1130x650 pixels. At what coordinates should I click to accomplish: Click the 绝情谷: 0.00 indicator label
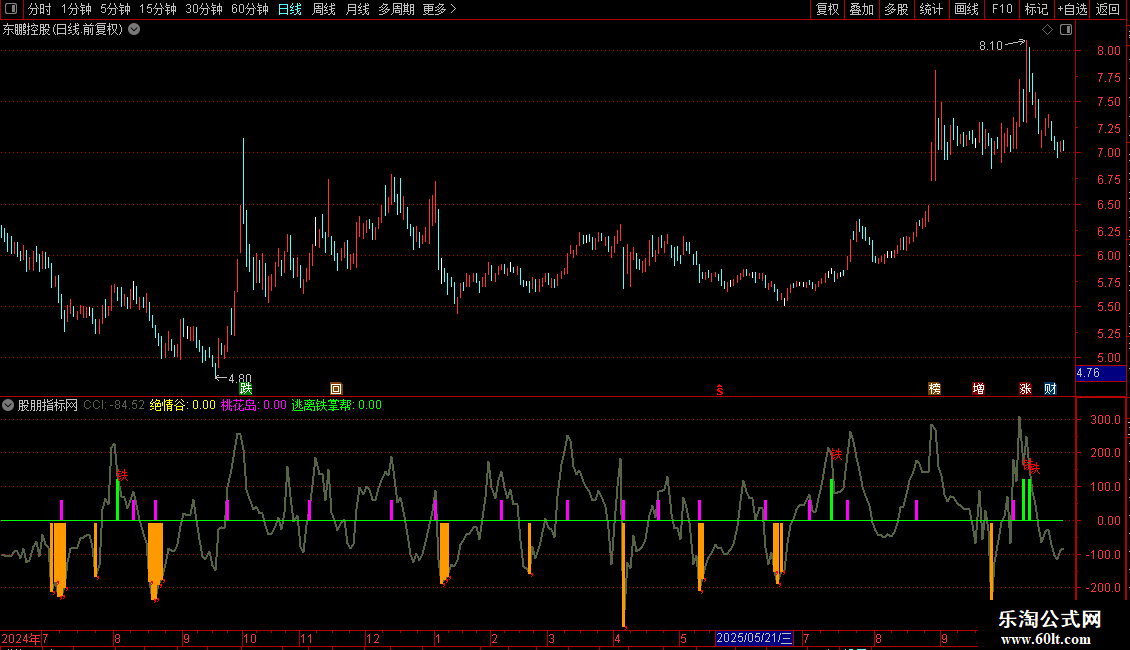pos(182,405)
